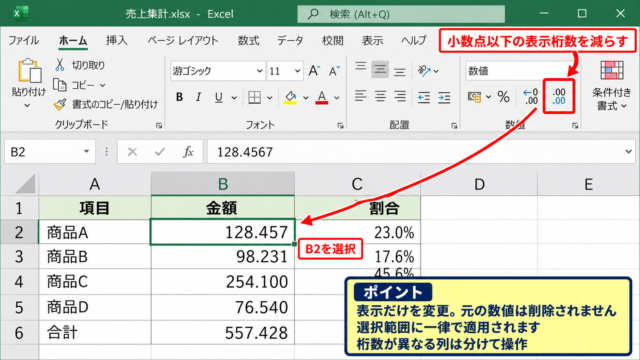
Task: Expand font color options arrow
Action: [337, 98]
